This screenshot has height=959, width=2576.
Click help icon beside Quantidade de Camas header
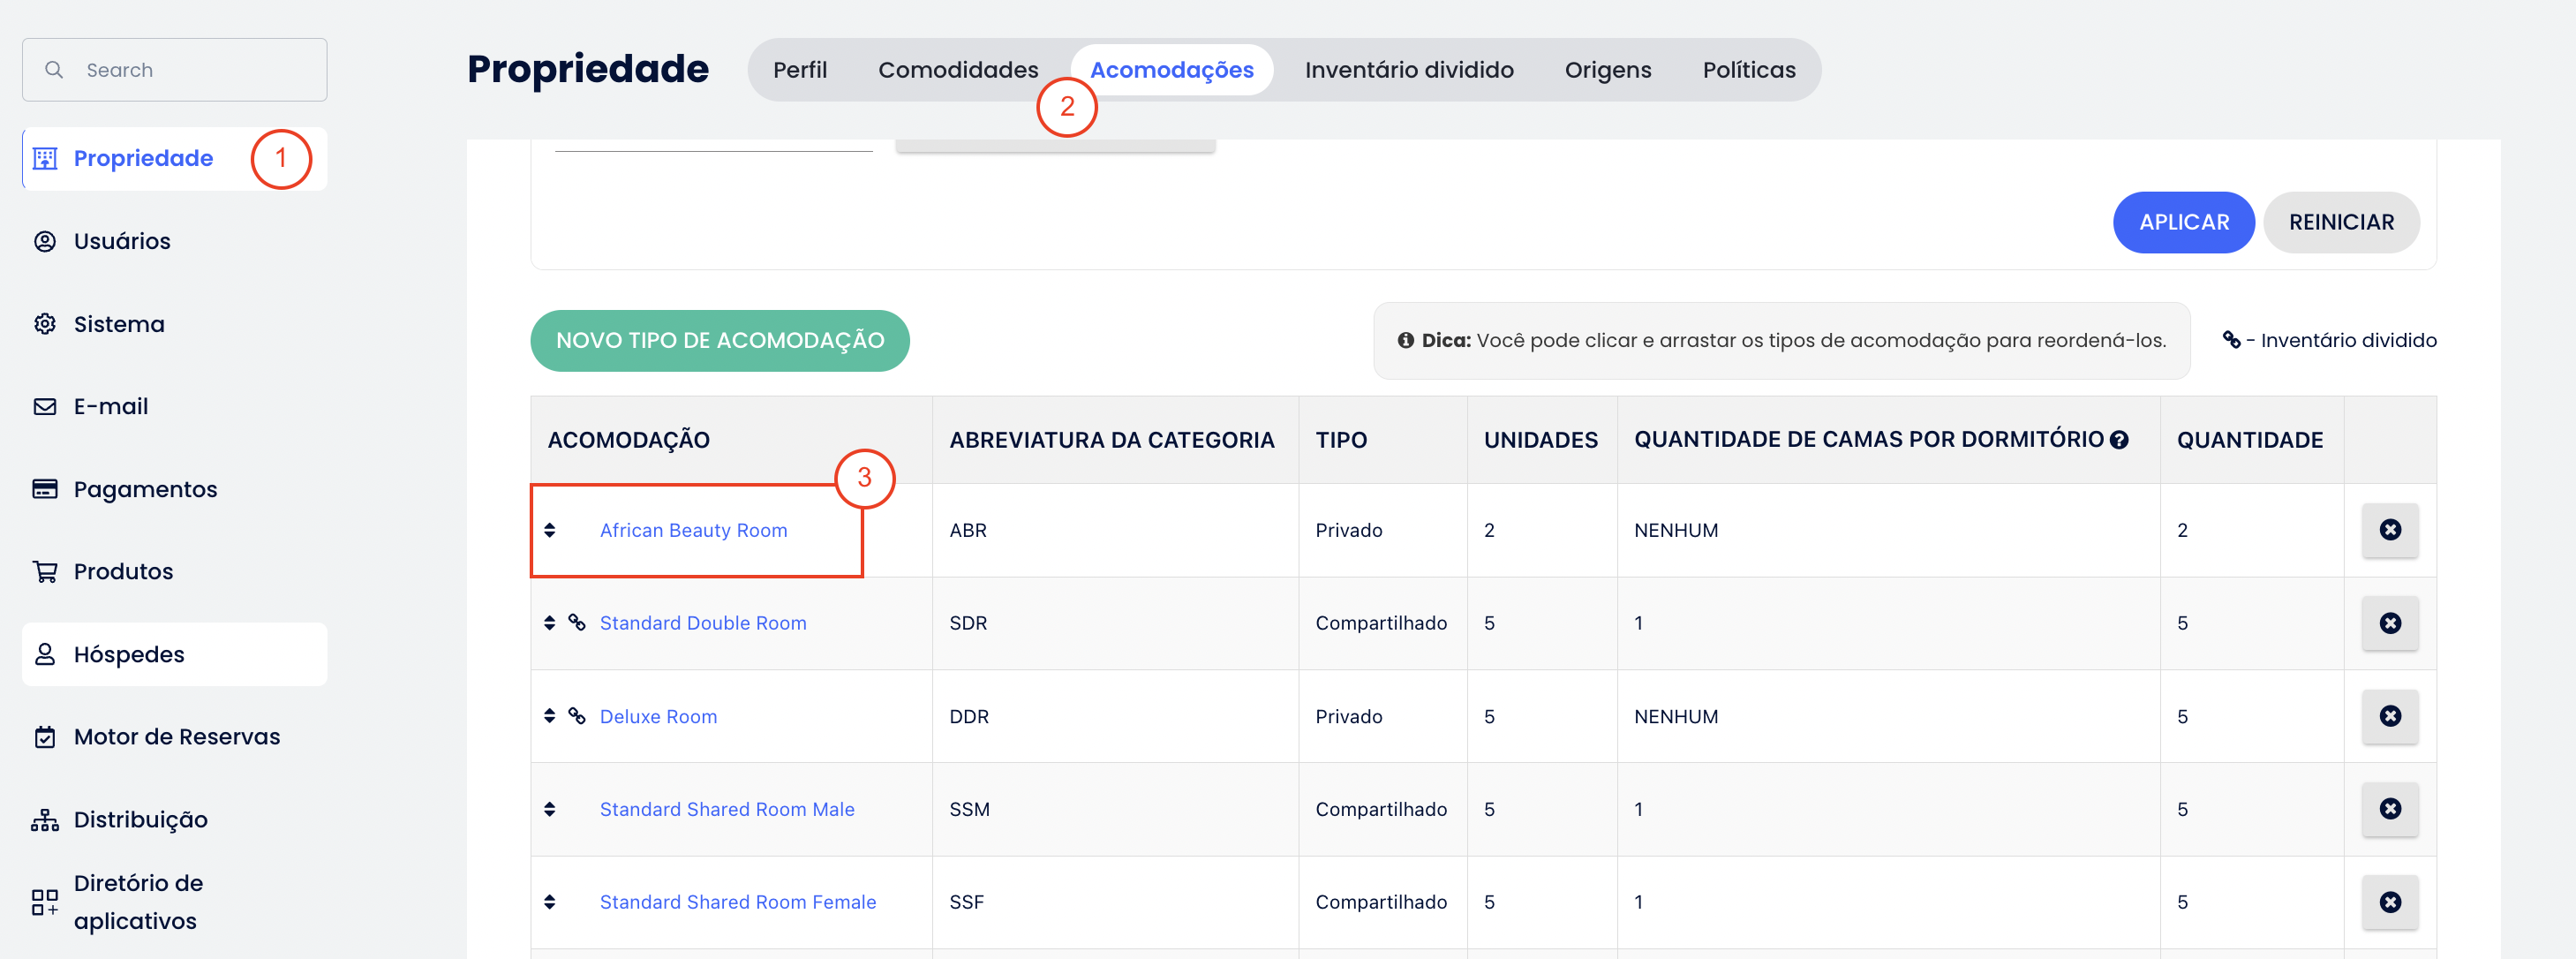point(2119,440)
